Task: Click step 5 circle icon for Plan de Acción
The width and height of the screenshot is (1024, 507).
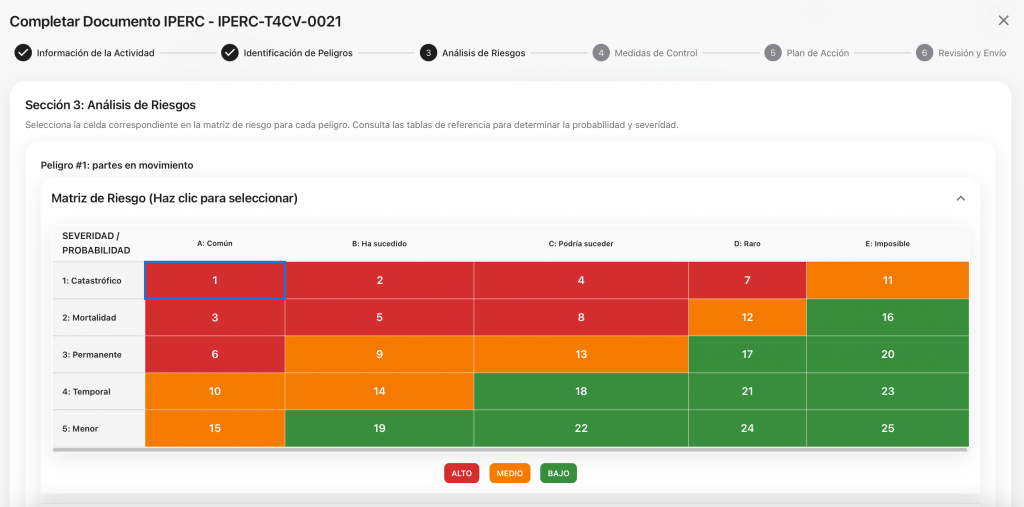Action: pos(773,53)
